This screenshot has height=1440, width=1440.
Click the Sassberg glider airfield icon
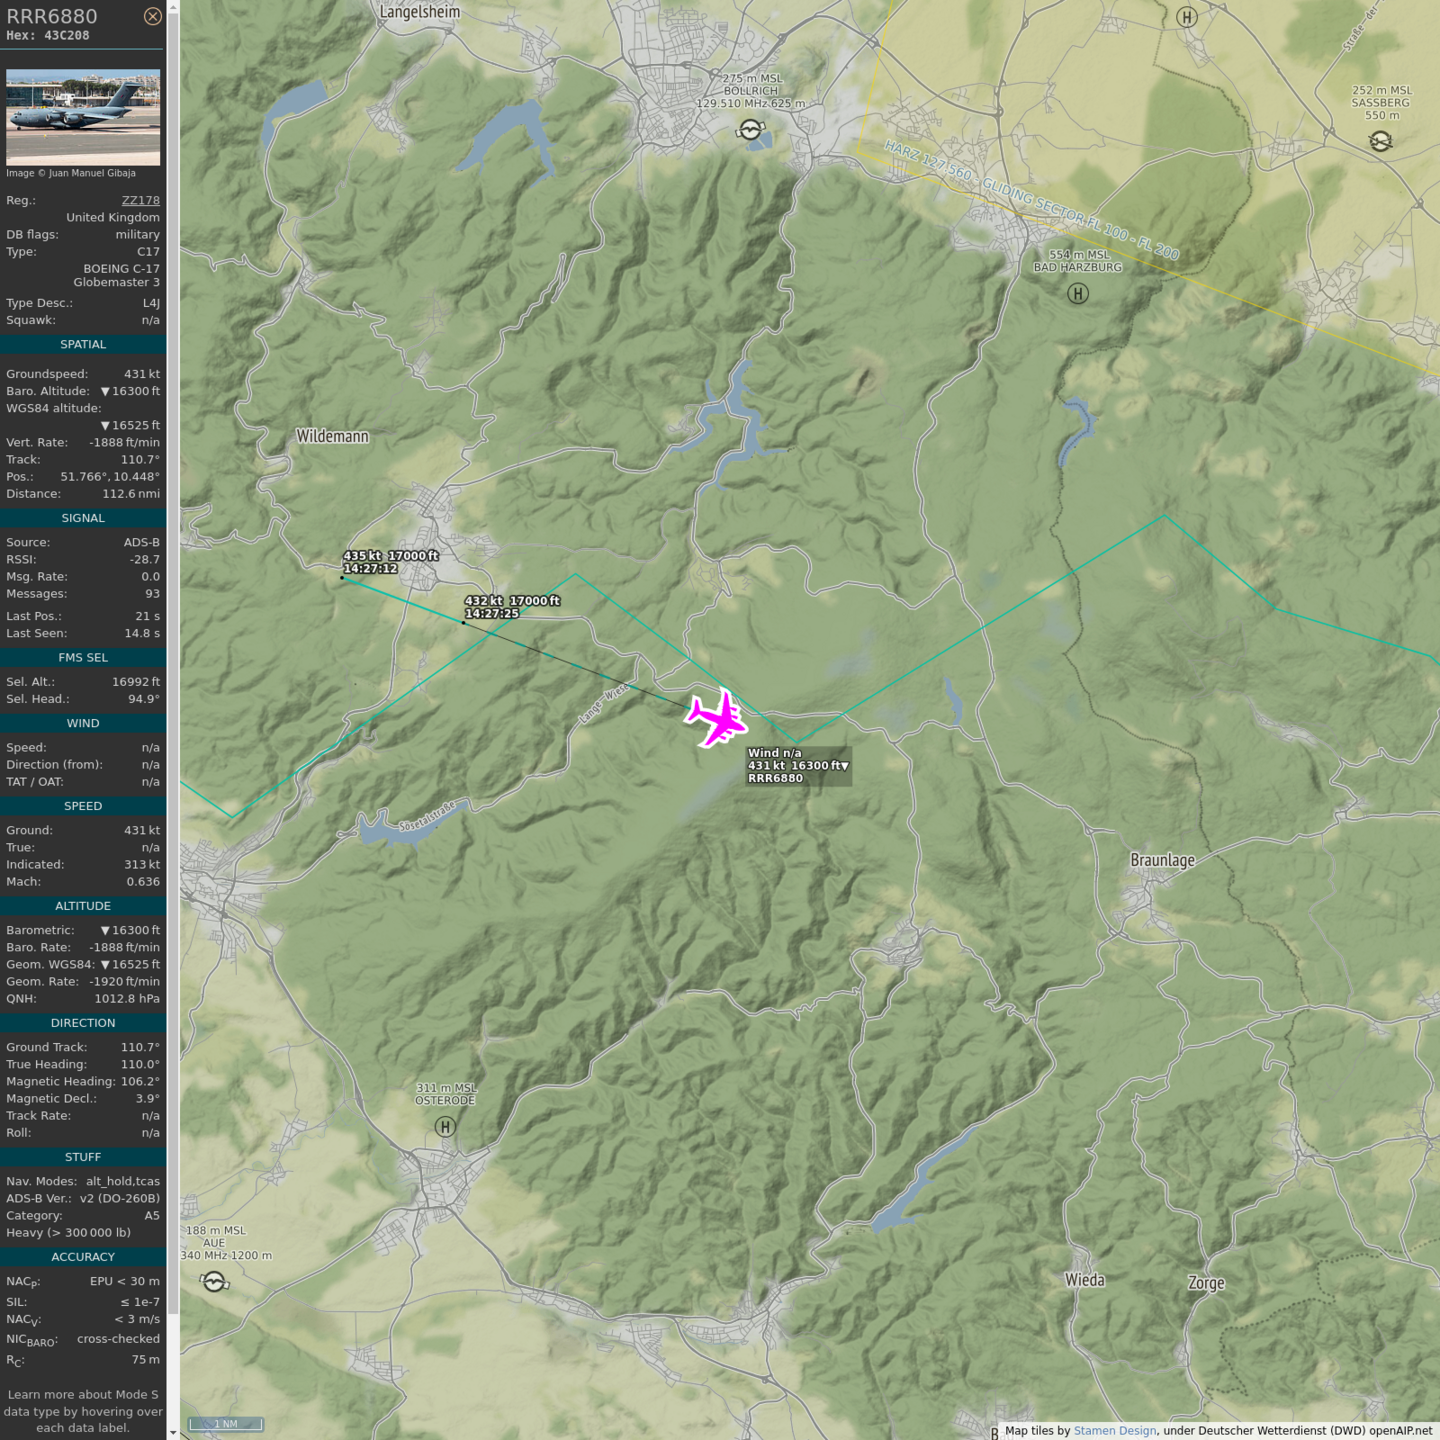[1380, 141]
